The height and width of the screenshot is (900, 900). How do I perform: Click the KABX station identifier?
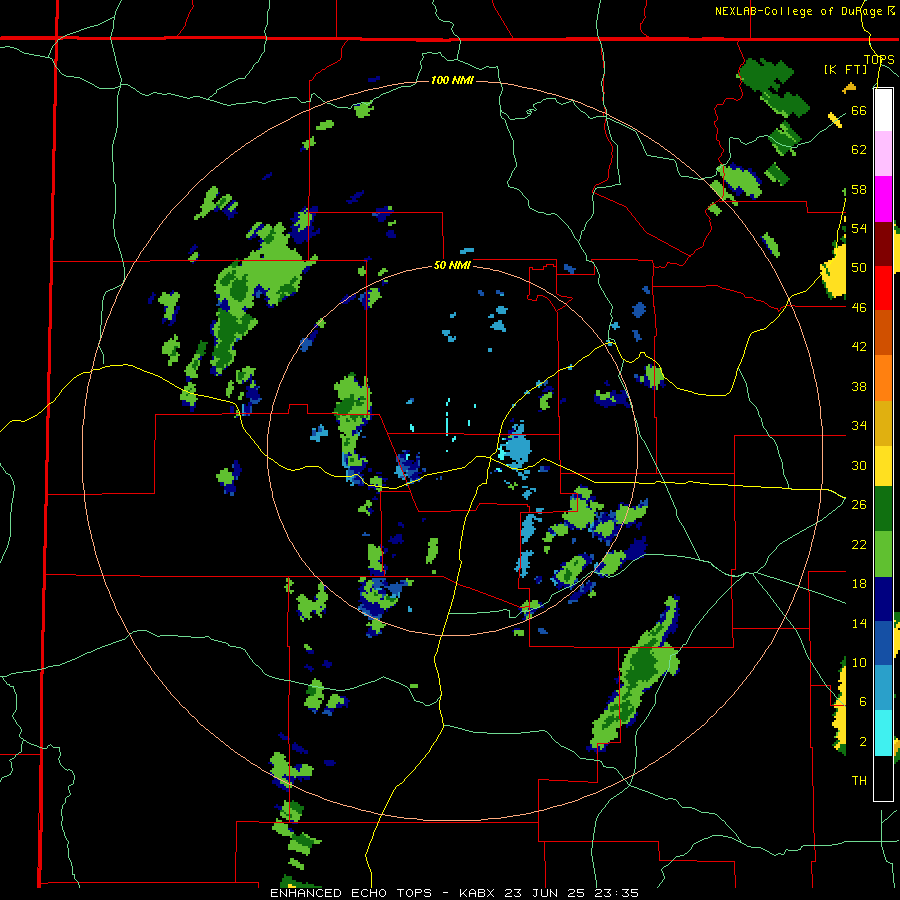[x=479, y=893]
